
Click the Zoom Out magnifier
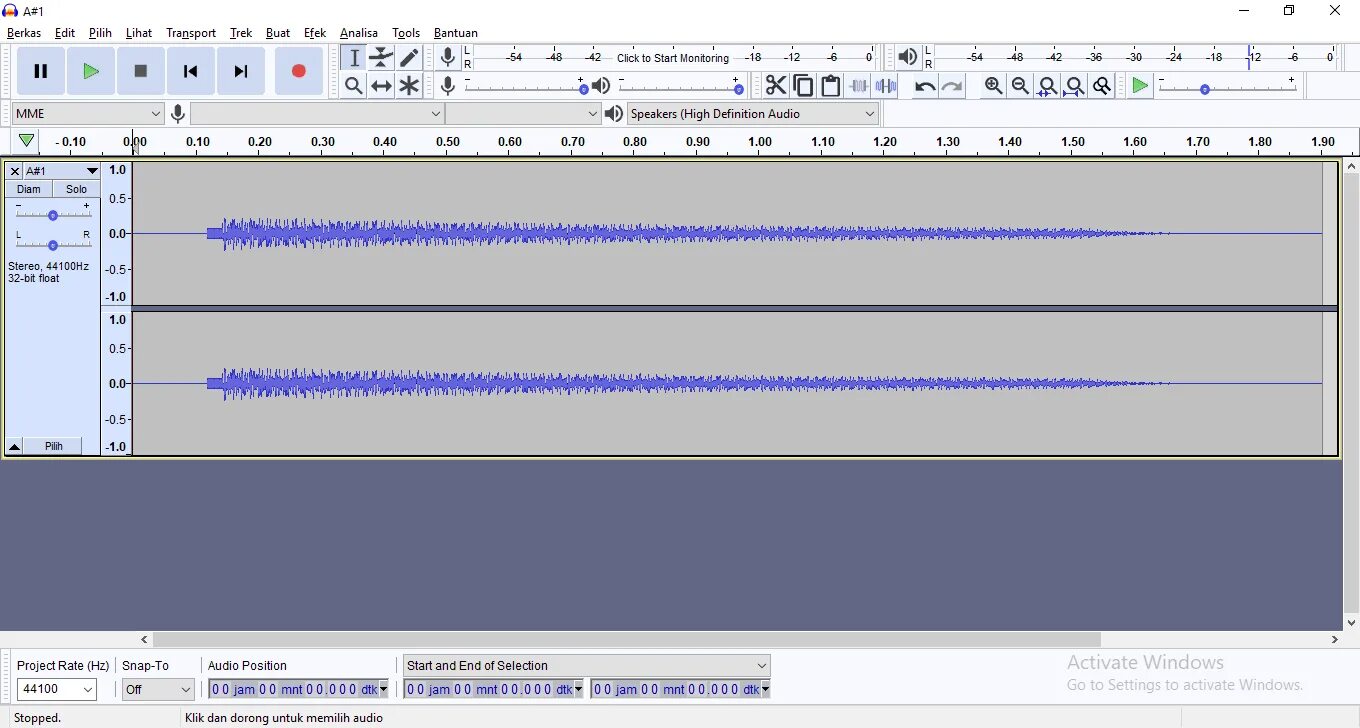pyautogui.click(x=1020, y=86)
